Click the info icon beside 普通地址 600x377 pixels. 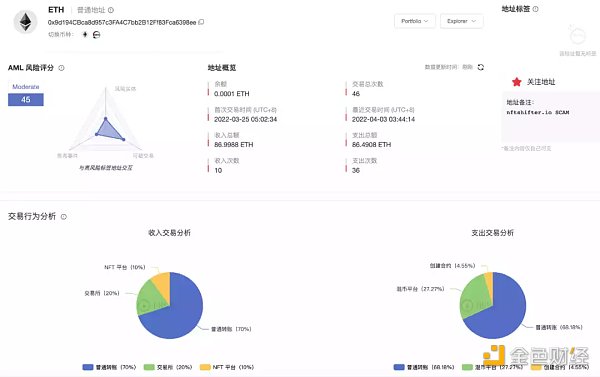[111, 10]
